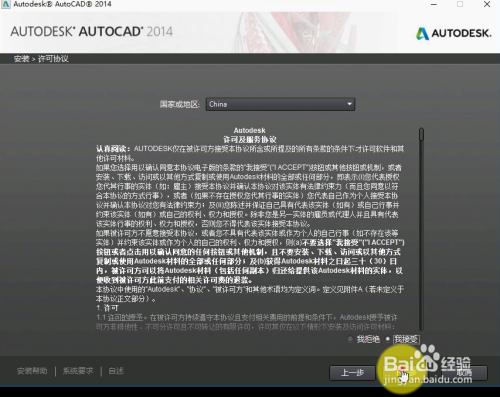The image size is (500, 397).
Task: Select the 我接受 (I accept) radio button
Action: (x=388, y=339)
